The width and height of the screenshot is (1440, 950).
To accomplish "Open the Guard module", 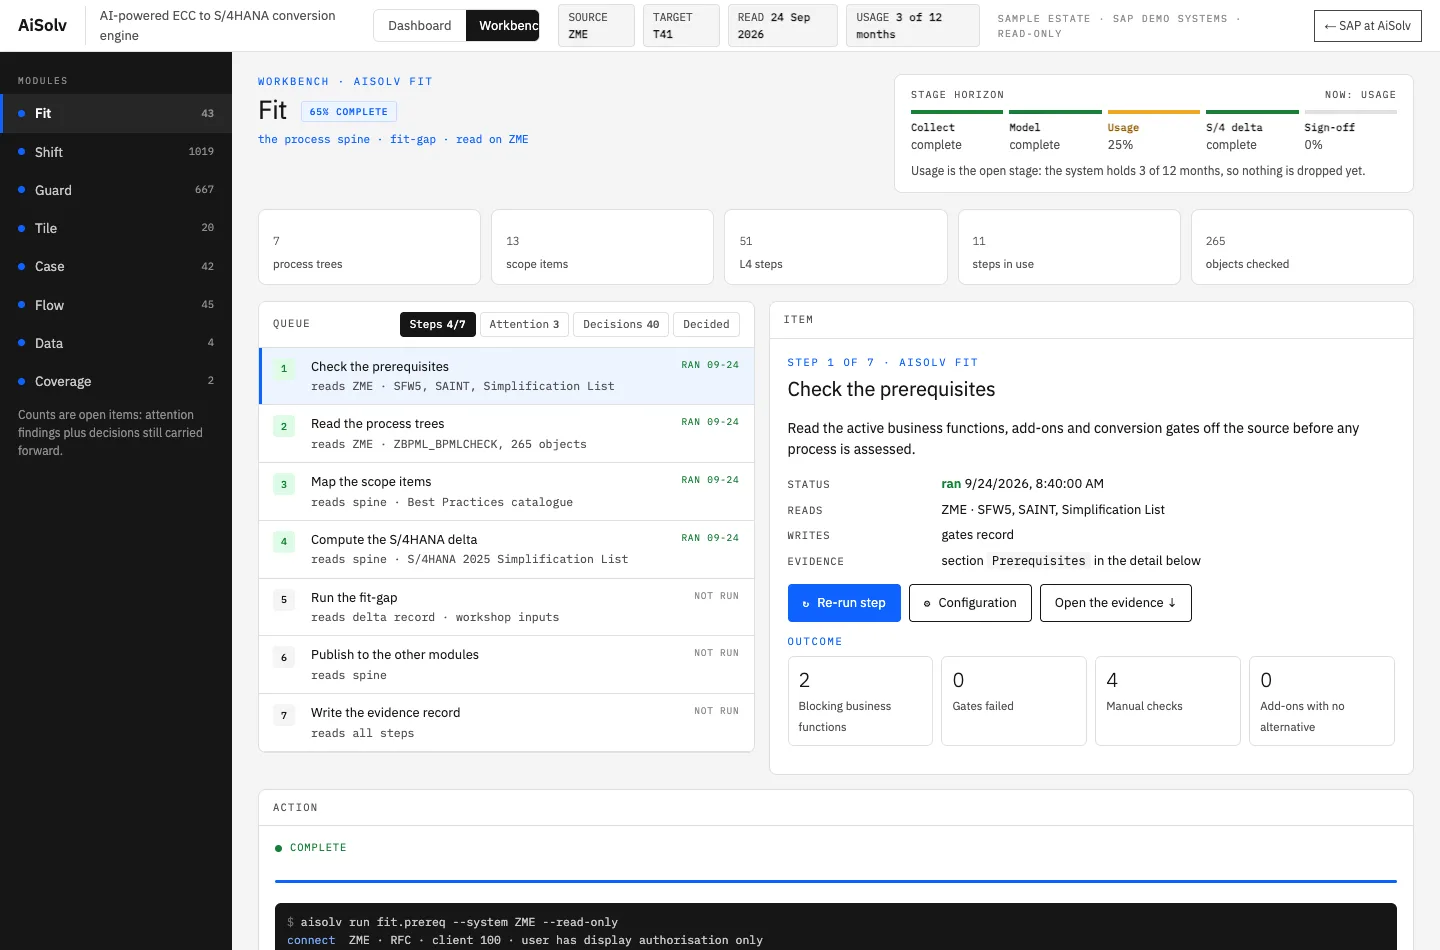I will point(116,190).
